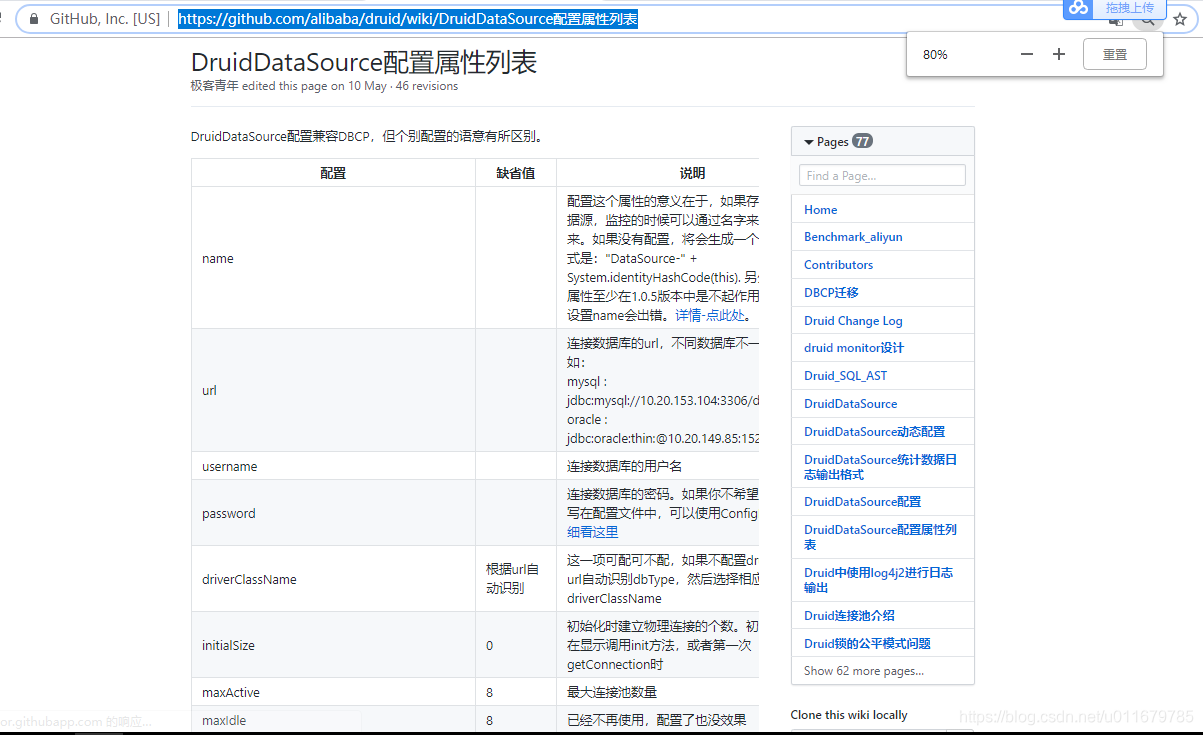Click the maxActive cell
Viewport: 1203px width, 735px height.
pyautogui.click(x=333, y=692)
